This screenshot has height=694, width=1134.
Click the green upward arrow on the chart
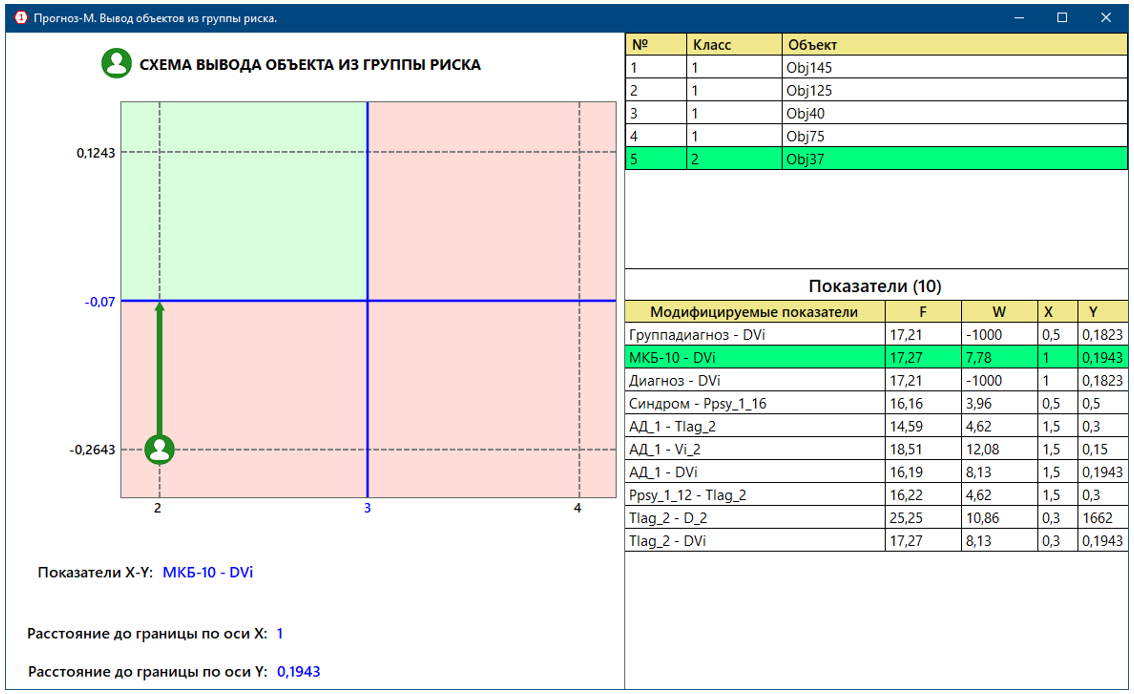[159, 370]
